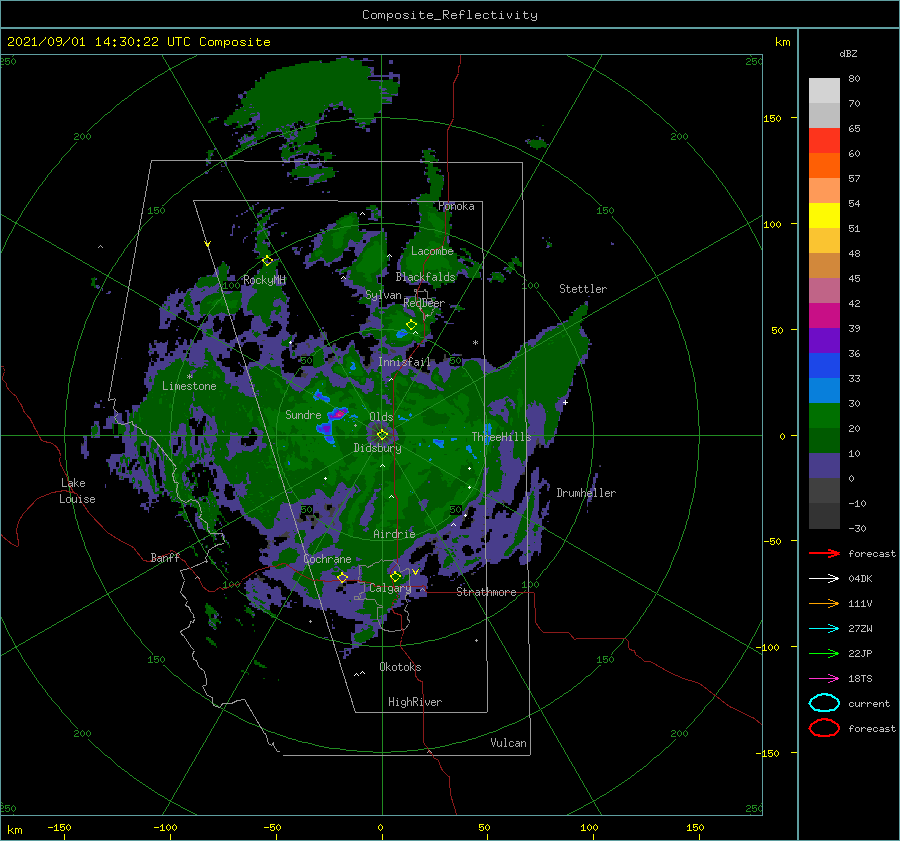Viewport: 900px width, 841px height.
Task: Click the HighRiver town label
Action: [415, 702]
